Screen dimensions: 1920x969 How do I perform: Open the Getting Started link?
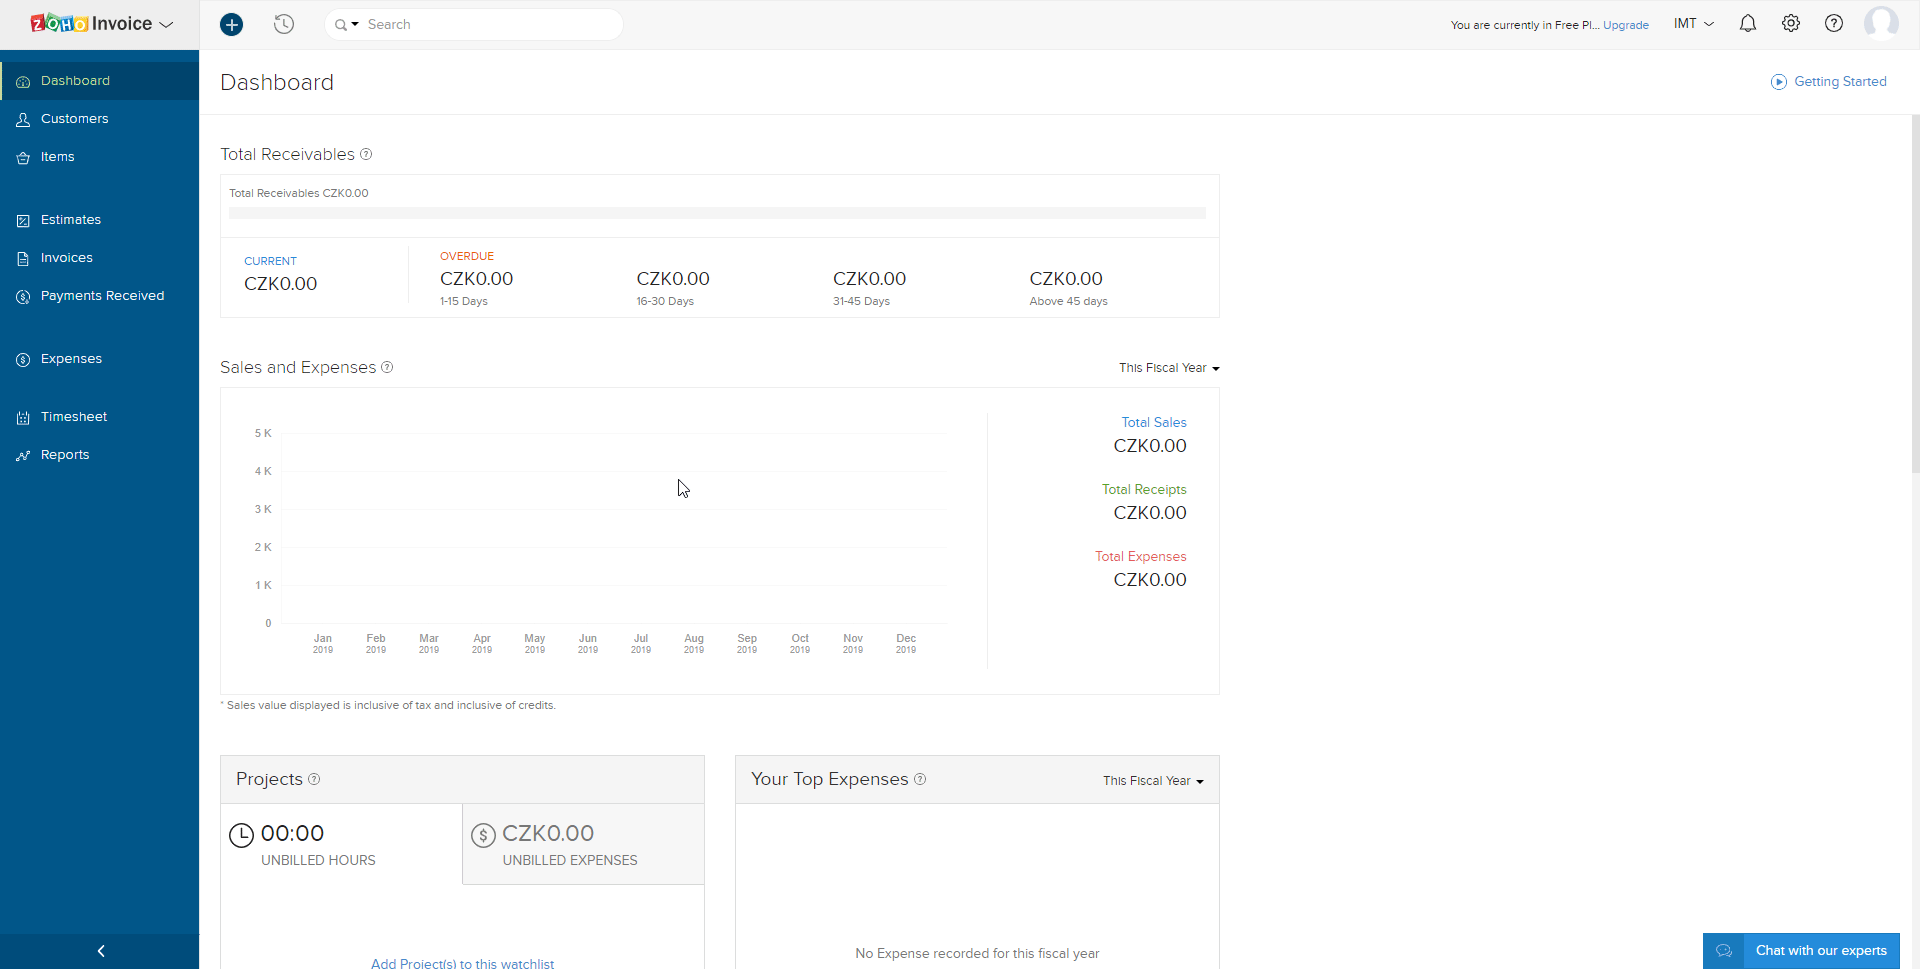(1828, 82)
